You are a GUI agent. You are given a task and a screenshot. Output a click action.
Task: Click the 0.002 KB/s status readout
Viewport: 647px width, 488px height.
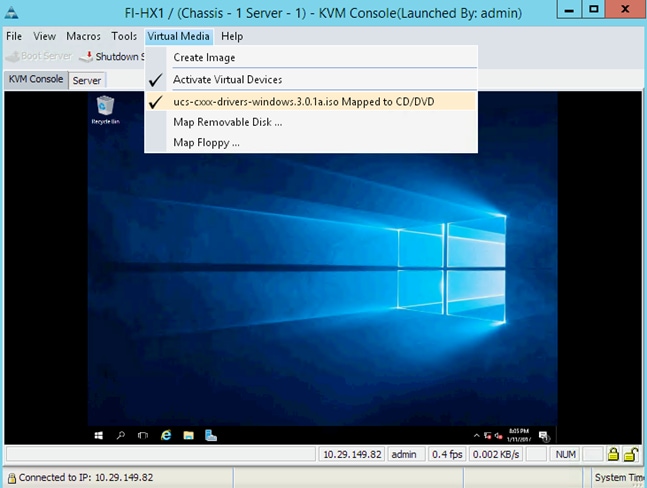[x=496, y=455]
